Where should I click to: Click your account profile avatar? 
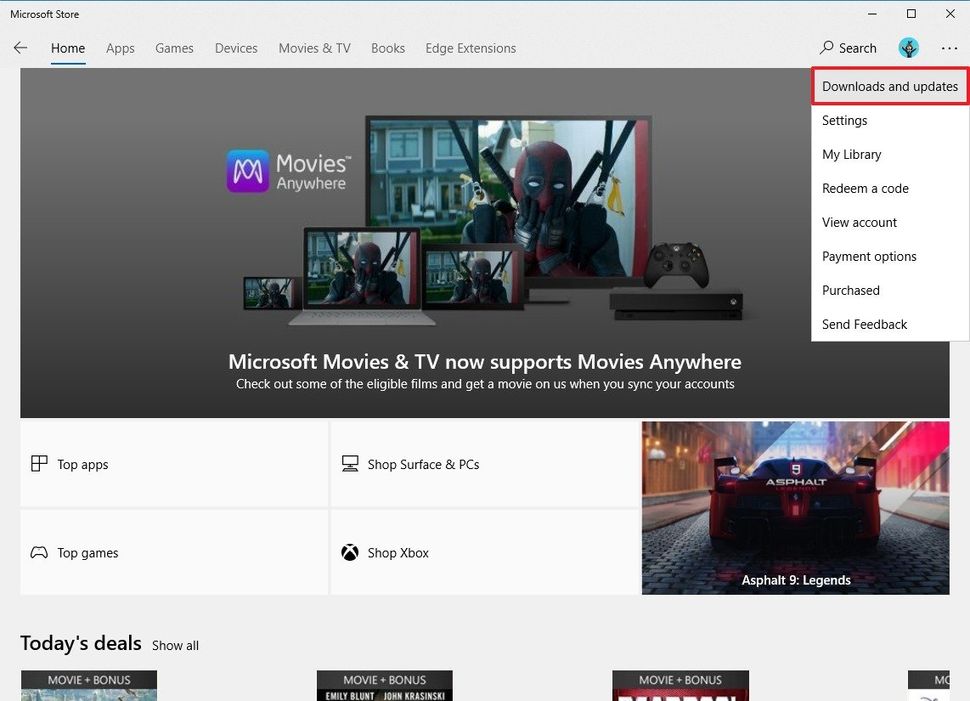908,47
